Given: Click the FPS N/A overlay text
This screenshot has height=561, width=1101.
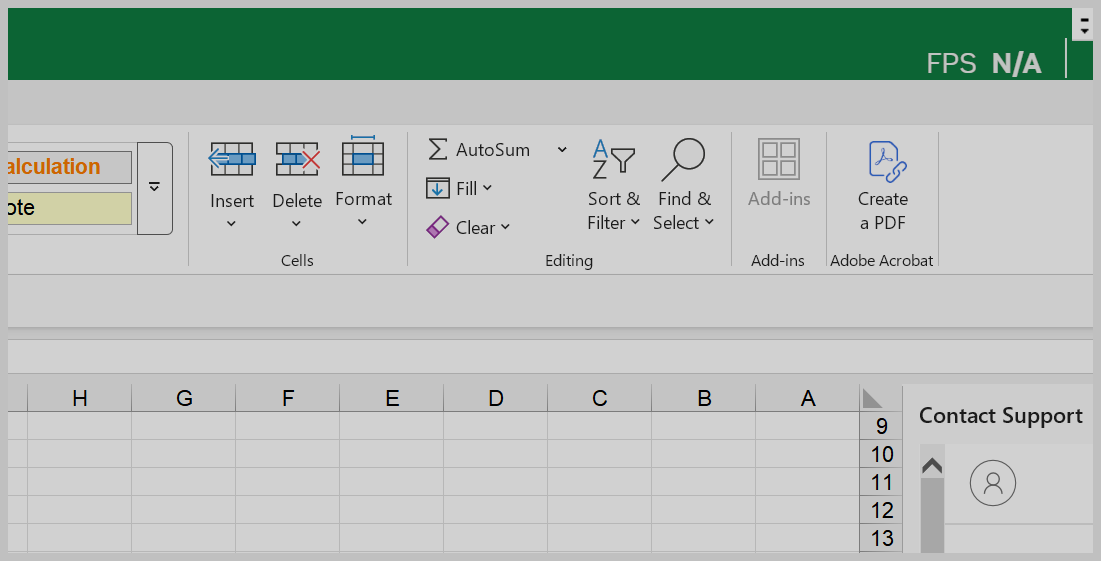Looking at the screenshot, I should tap(984, 64).
